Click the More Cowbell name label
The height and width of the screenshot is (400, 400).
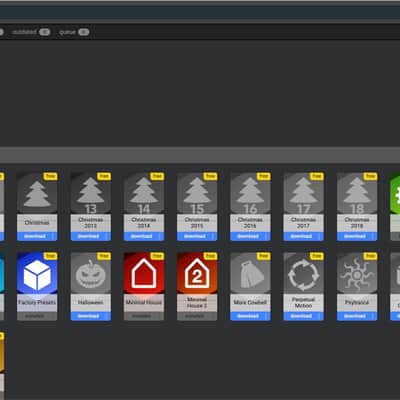[x=250, y=302]
